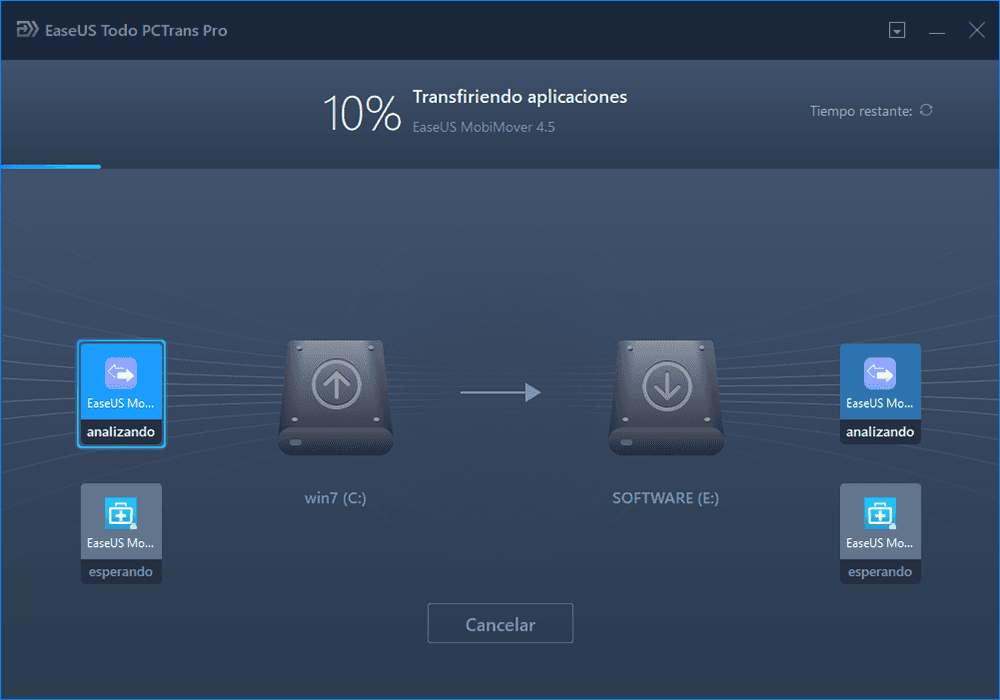This screenshot has width=1000, height=700.
Task: Click the spinner icon beside Tiempo restante
Action: click(x=926, y=110)
